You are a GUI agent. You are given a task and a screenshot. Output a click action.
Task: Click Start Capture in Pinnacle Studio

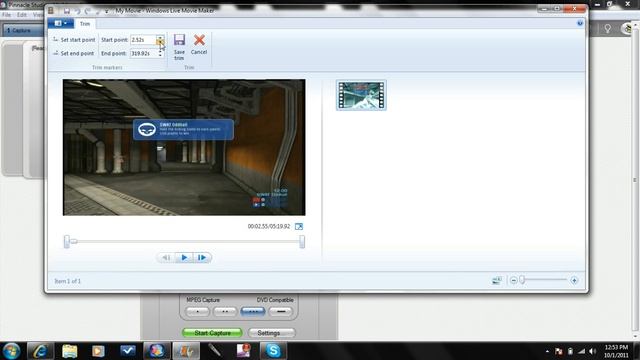[x=212, y=333]
